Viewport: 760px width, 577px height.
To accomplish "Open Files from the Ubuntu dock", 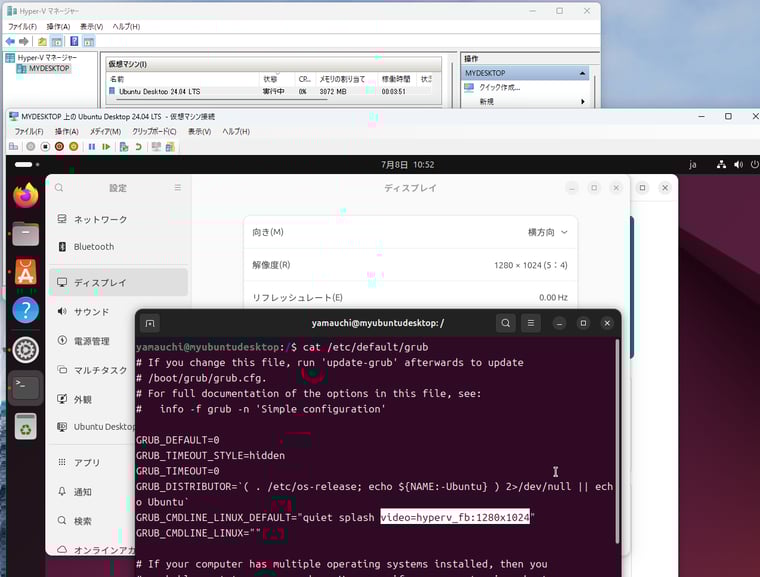I will click(x=26, y=234).
